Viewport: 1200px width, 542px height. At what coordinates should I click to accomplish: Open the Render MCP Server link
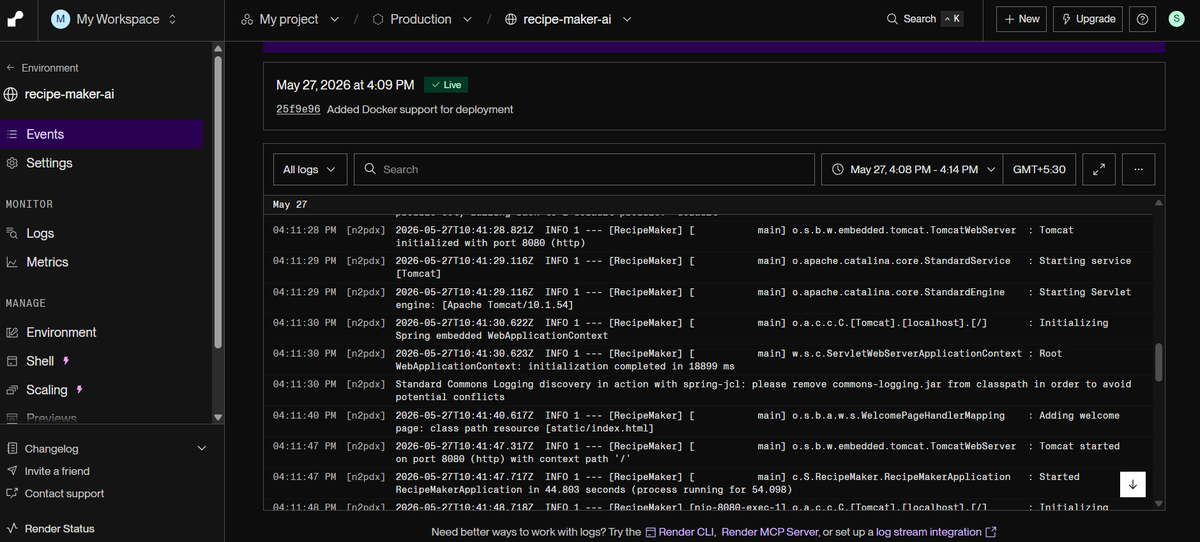(770, 532)
